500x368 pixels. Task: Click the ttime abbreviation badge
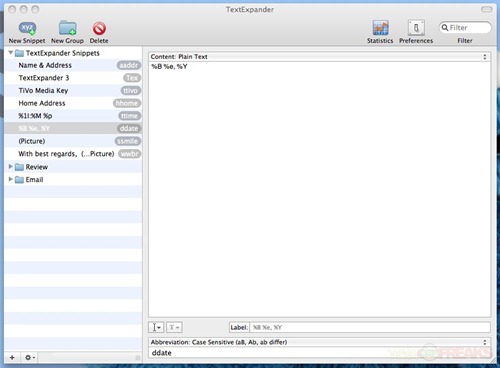tap(130, 116)
